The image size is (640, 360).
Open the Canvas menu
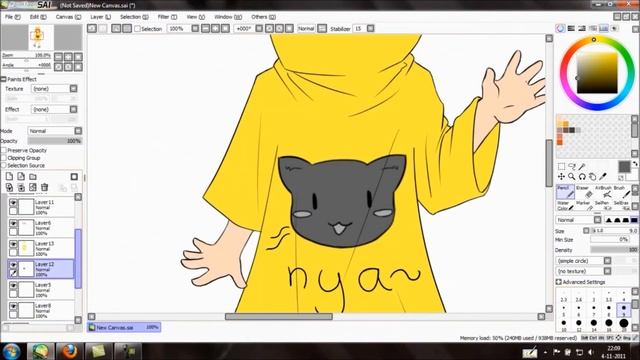[68, 17]
